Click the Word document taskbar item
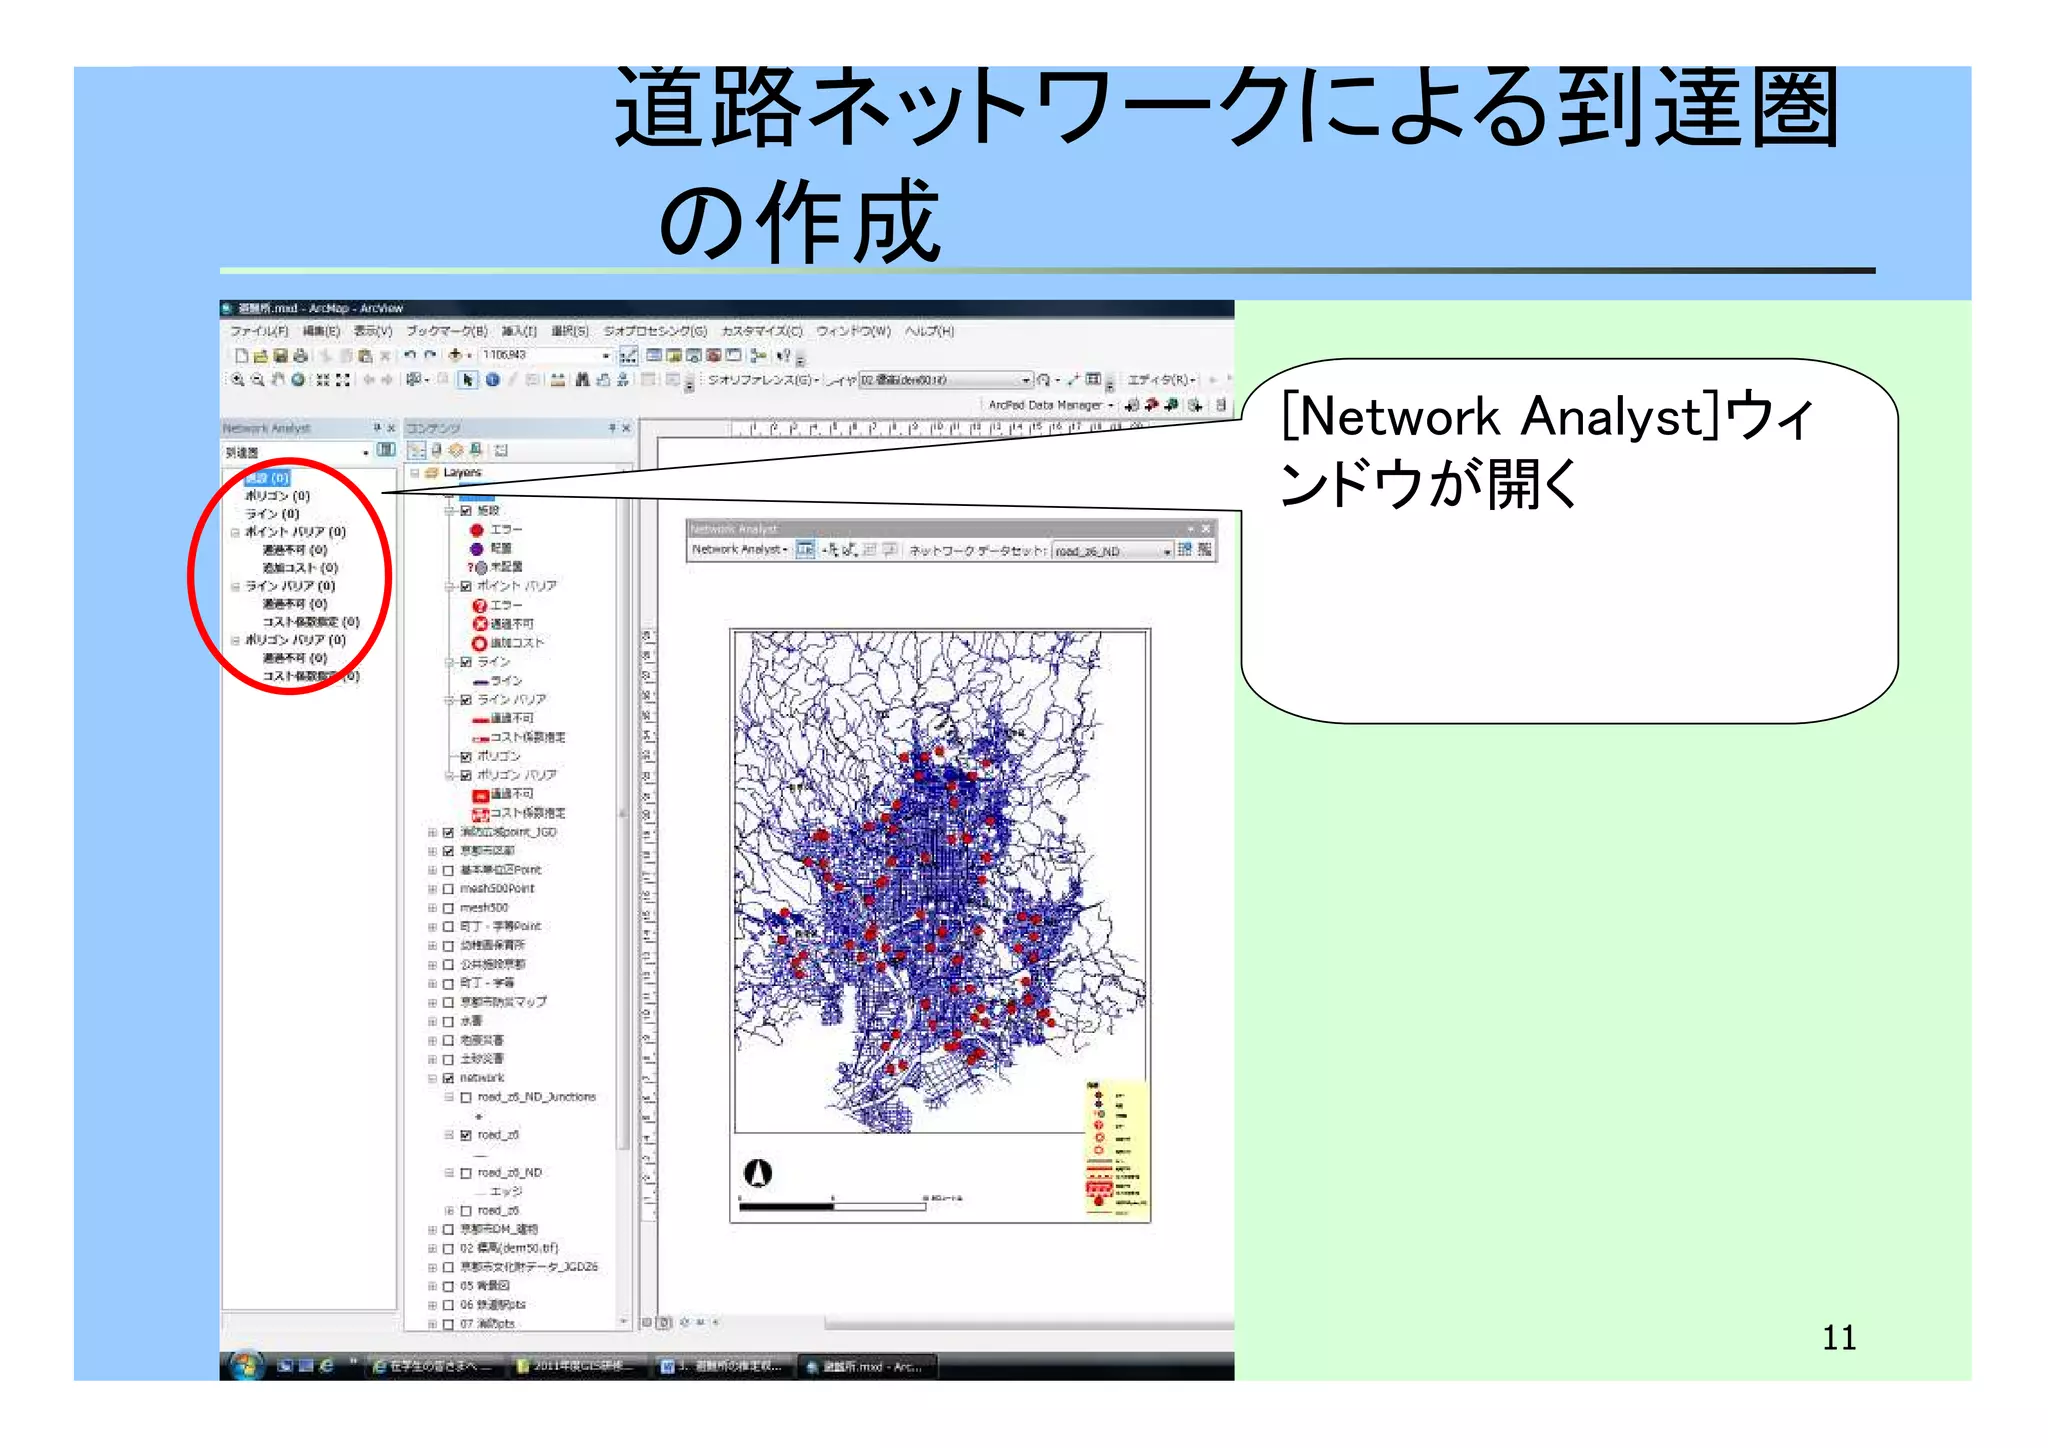This screenshot has width=2048, height=1448. (721, 1366)
